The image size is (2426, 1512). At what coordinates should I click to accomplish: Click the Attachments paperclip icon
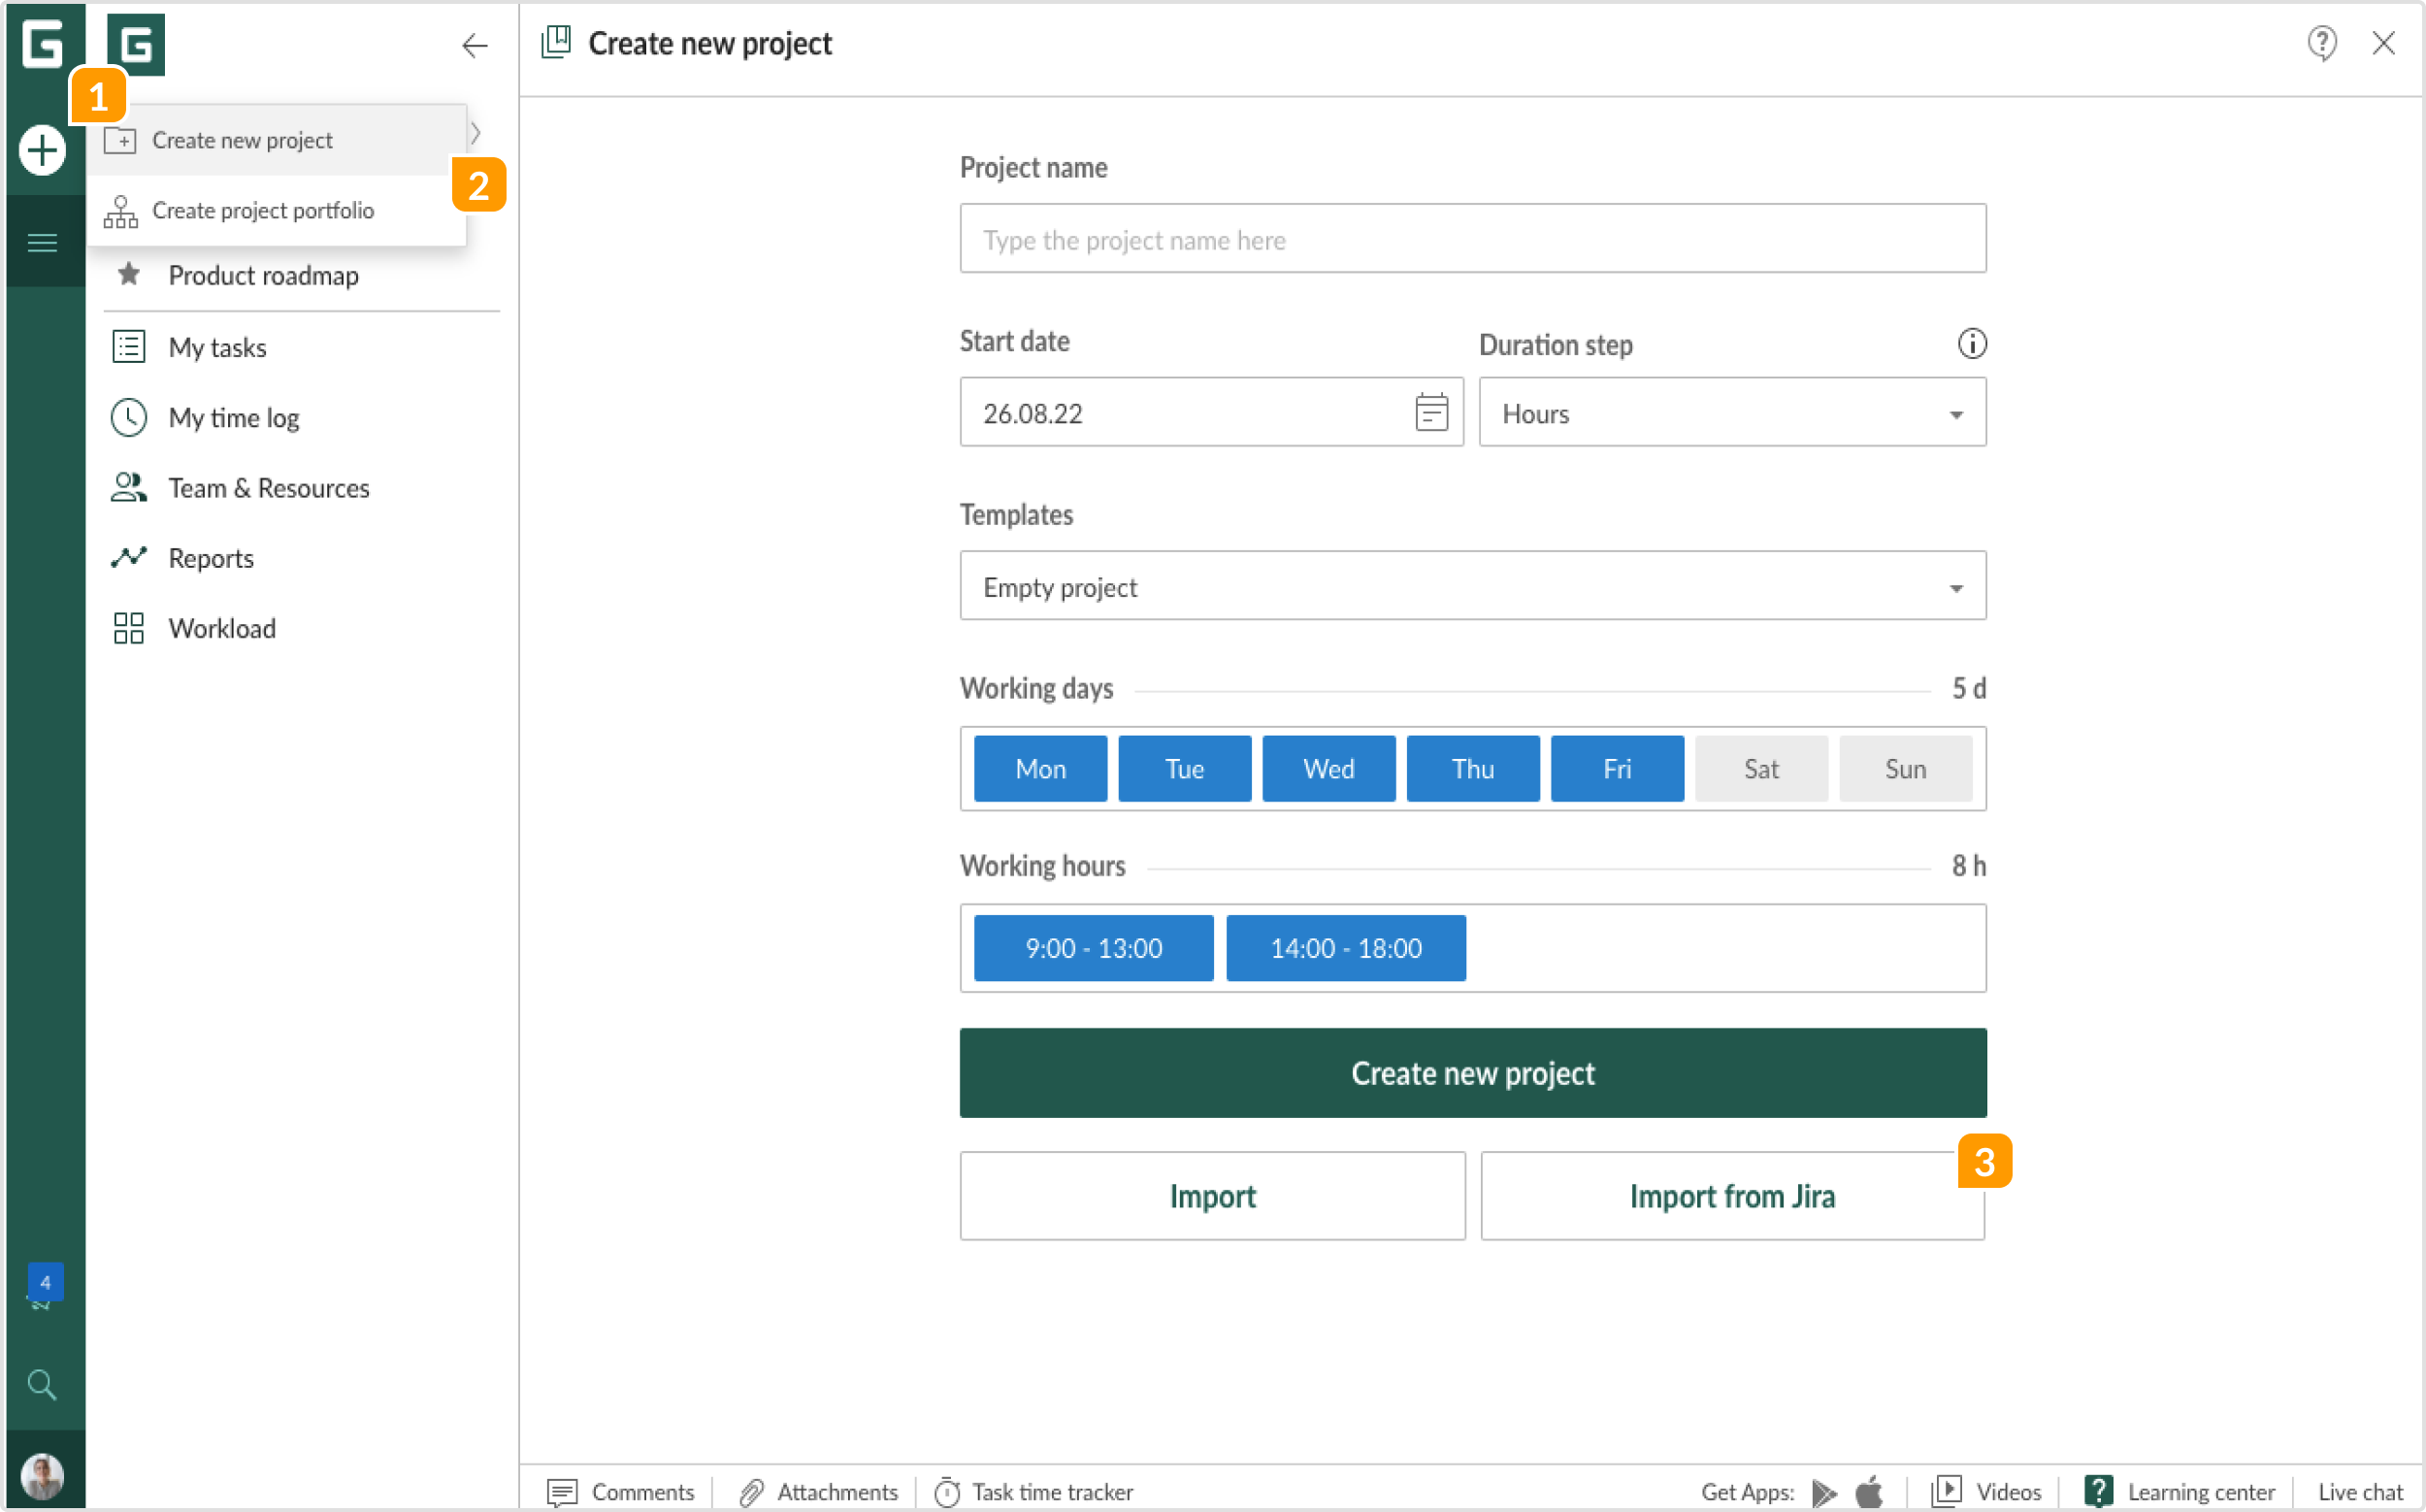point(750,1491)
